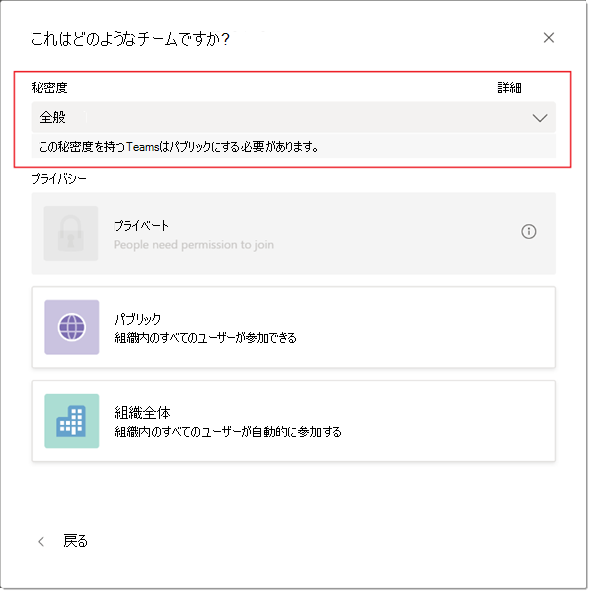Image resolution: width=591 pixels, height=593 pixels.
Task: Click the 秘密度 label
Action: [x=50, y=88]
